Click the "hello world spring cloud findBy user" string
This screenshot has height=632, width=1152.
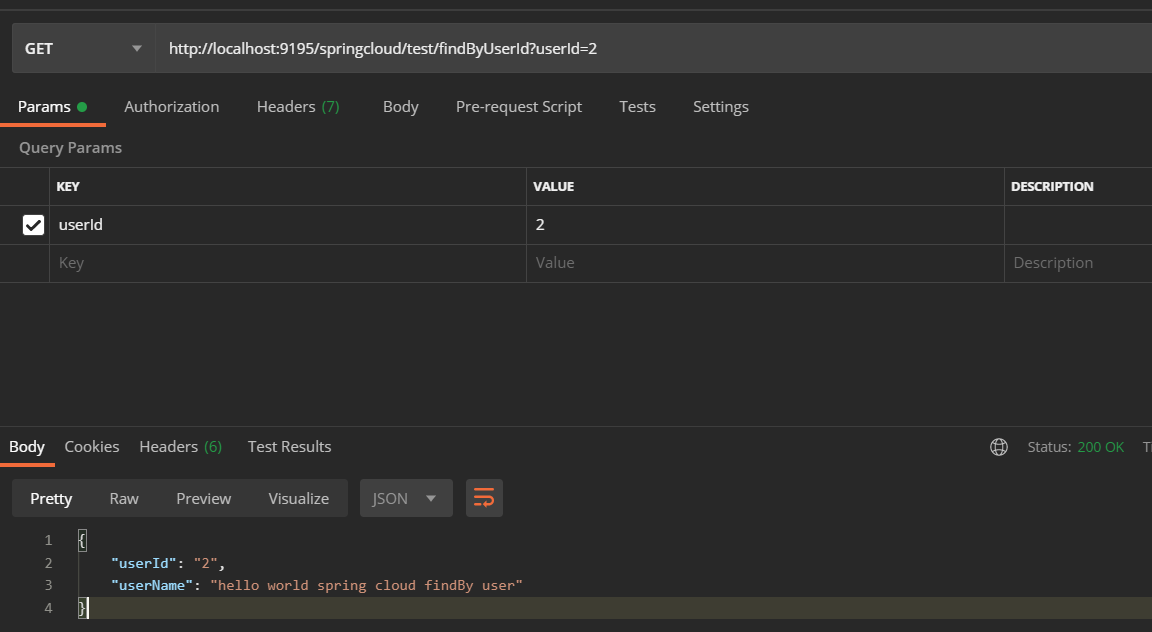(x=367, y=586)
